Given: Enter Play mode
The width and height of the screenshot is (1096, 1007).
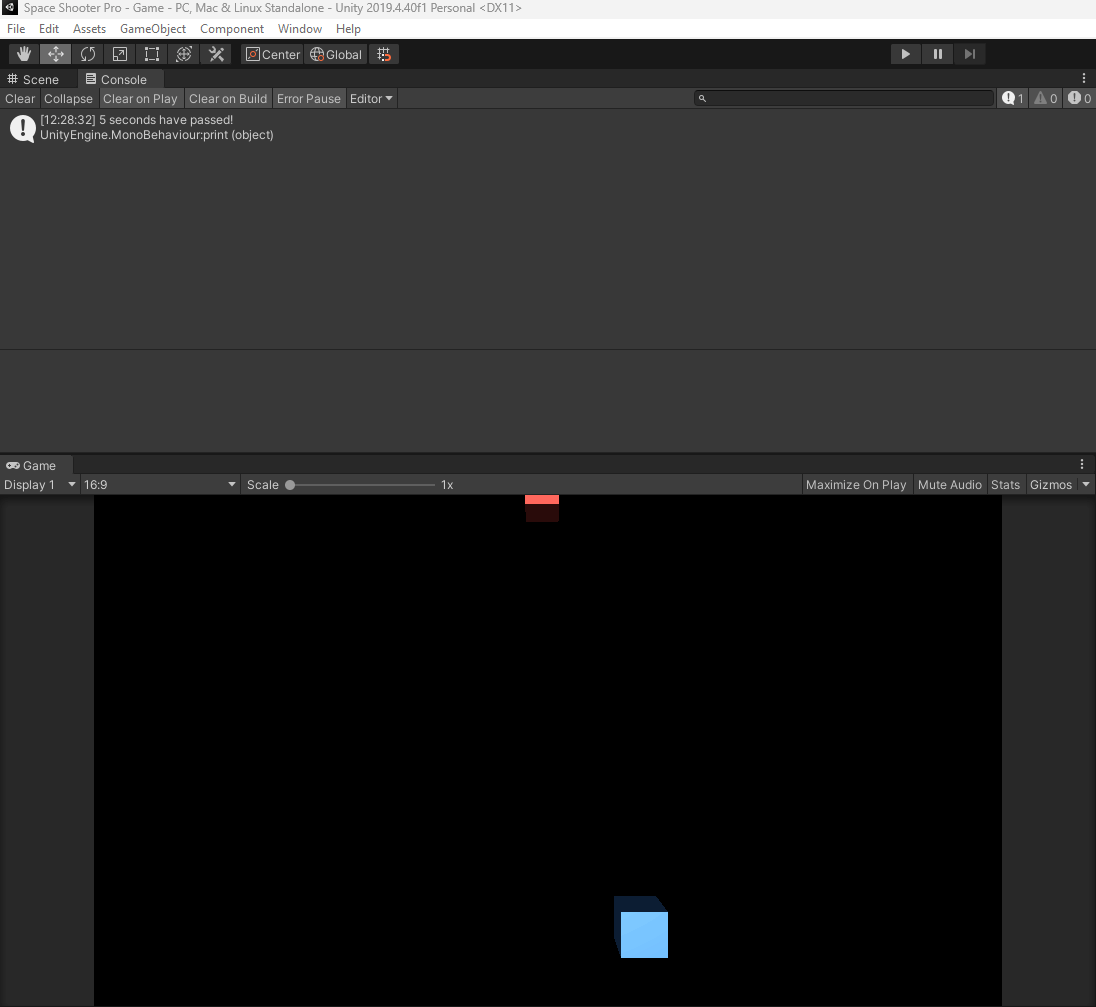Looking at the screenshot, I should [905, 53].
